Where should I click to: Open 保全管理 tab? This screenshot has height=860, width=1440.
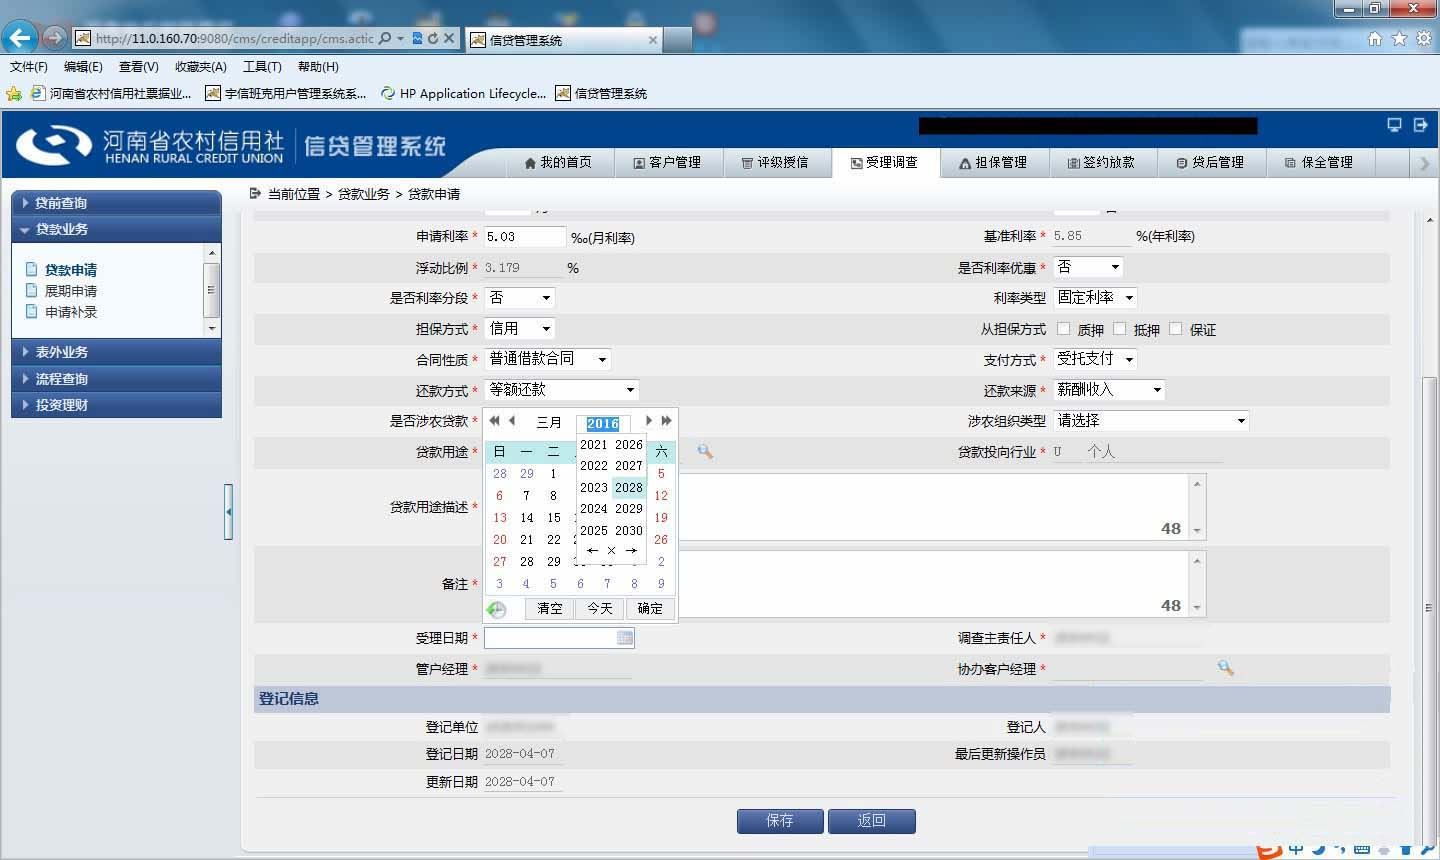[x=1320, y=162]
